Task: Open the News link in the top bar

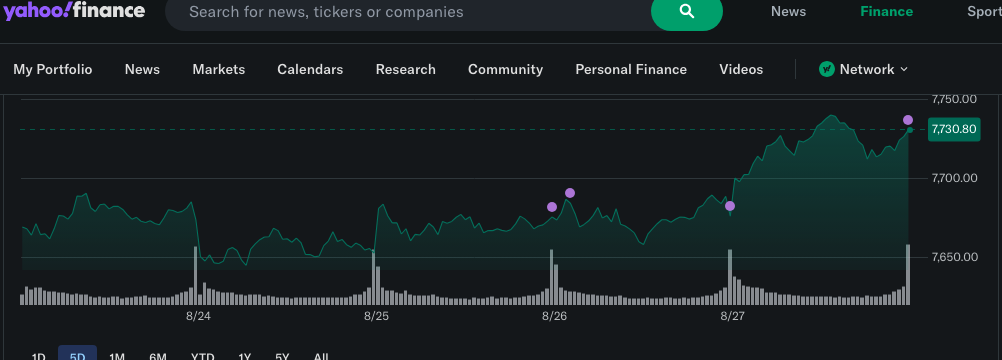Action: coord(788,12)
